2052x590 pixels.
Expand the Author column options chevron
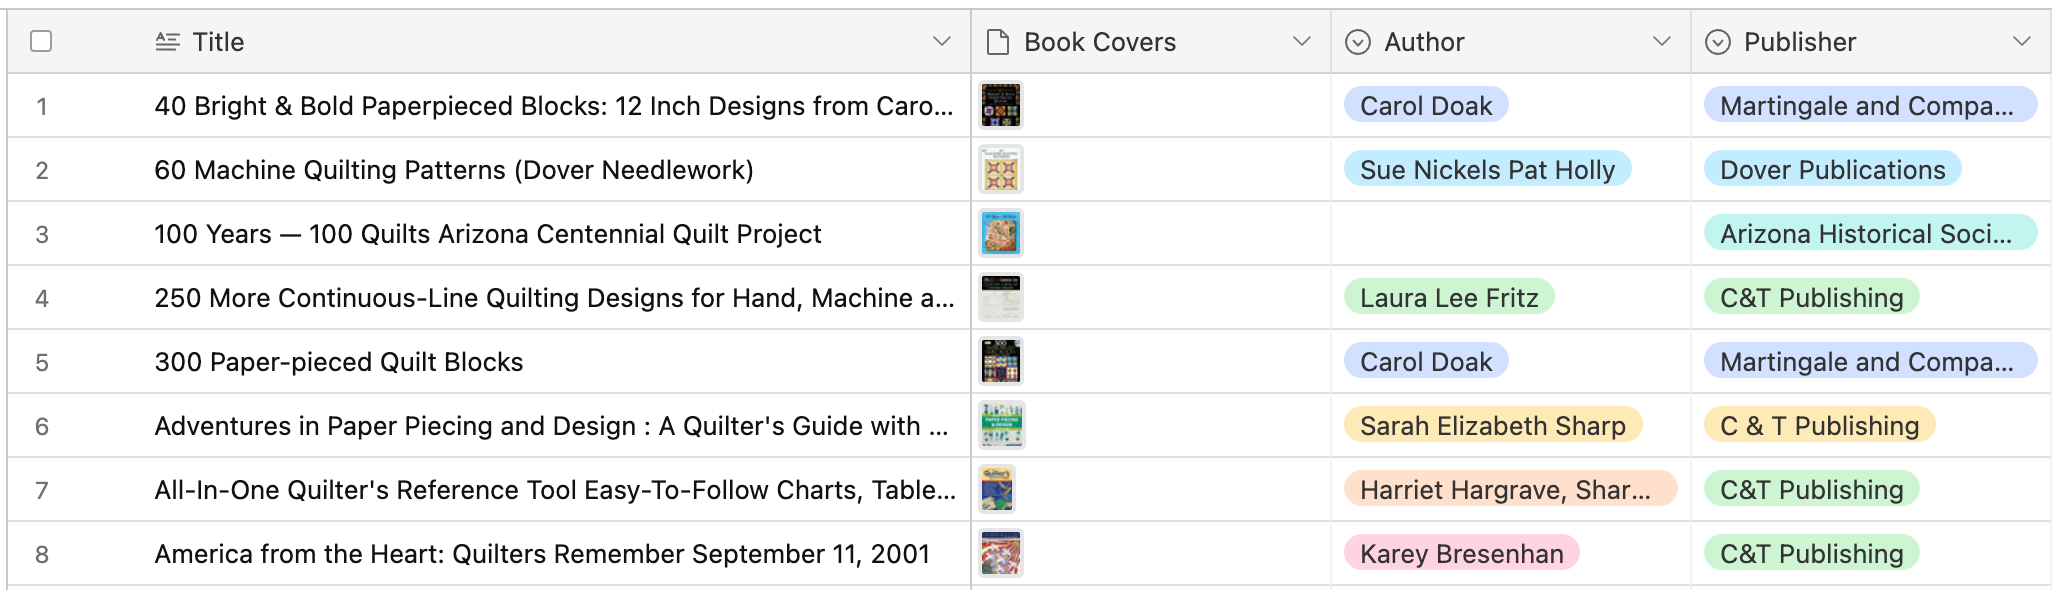click(1661, 41)
